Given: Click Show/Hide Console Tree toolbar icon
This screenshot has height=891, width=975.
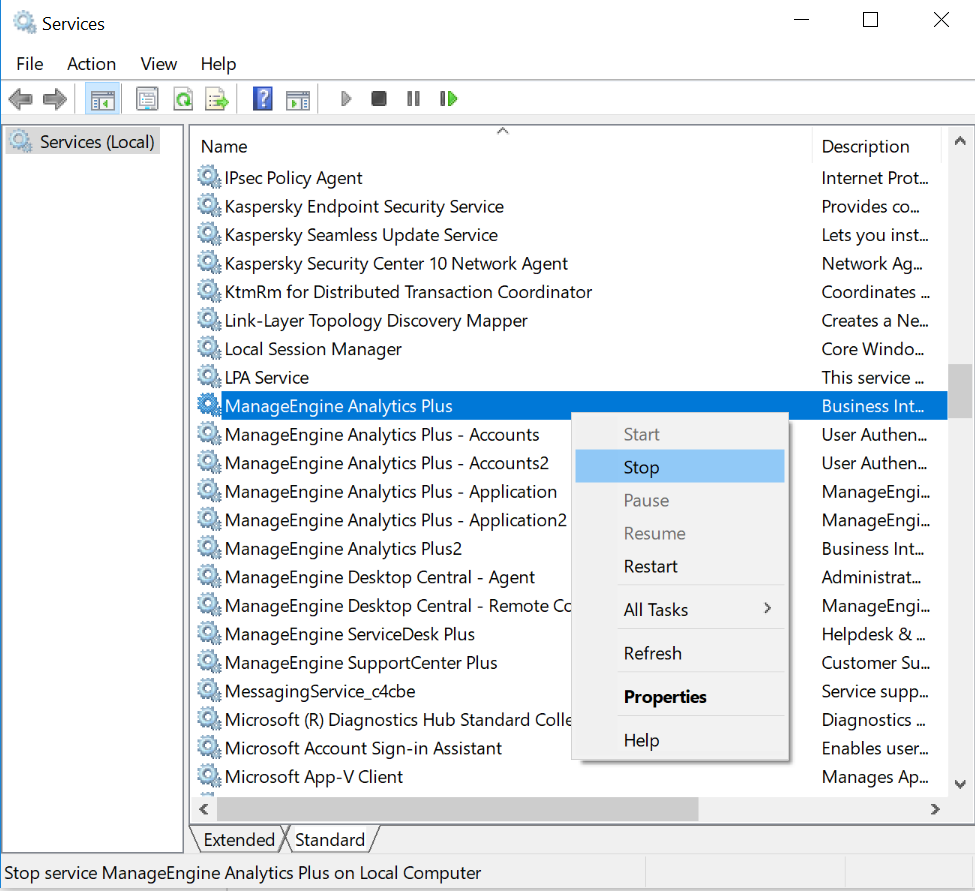Looking at the screenshot, I should (102, 99).
